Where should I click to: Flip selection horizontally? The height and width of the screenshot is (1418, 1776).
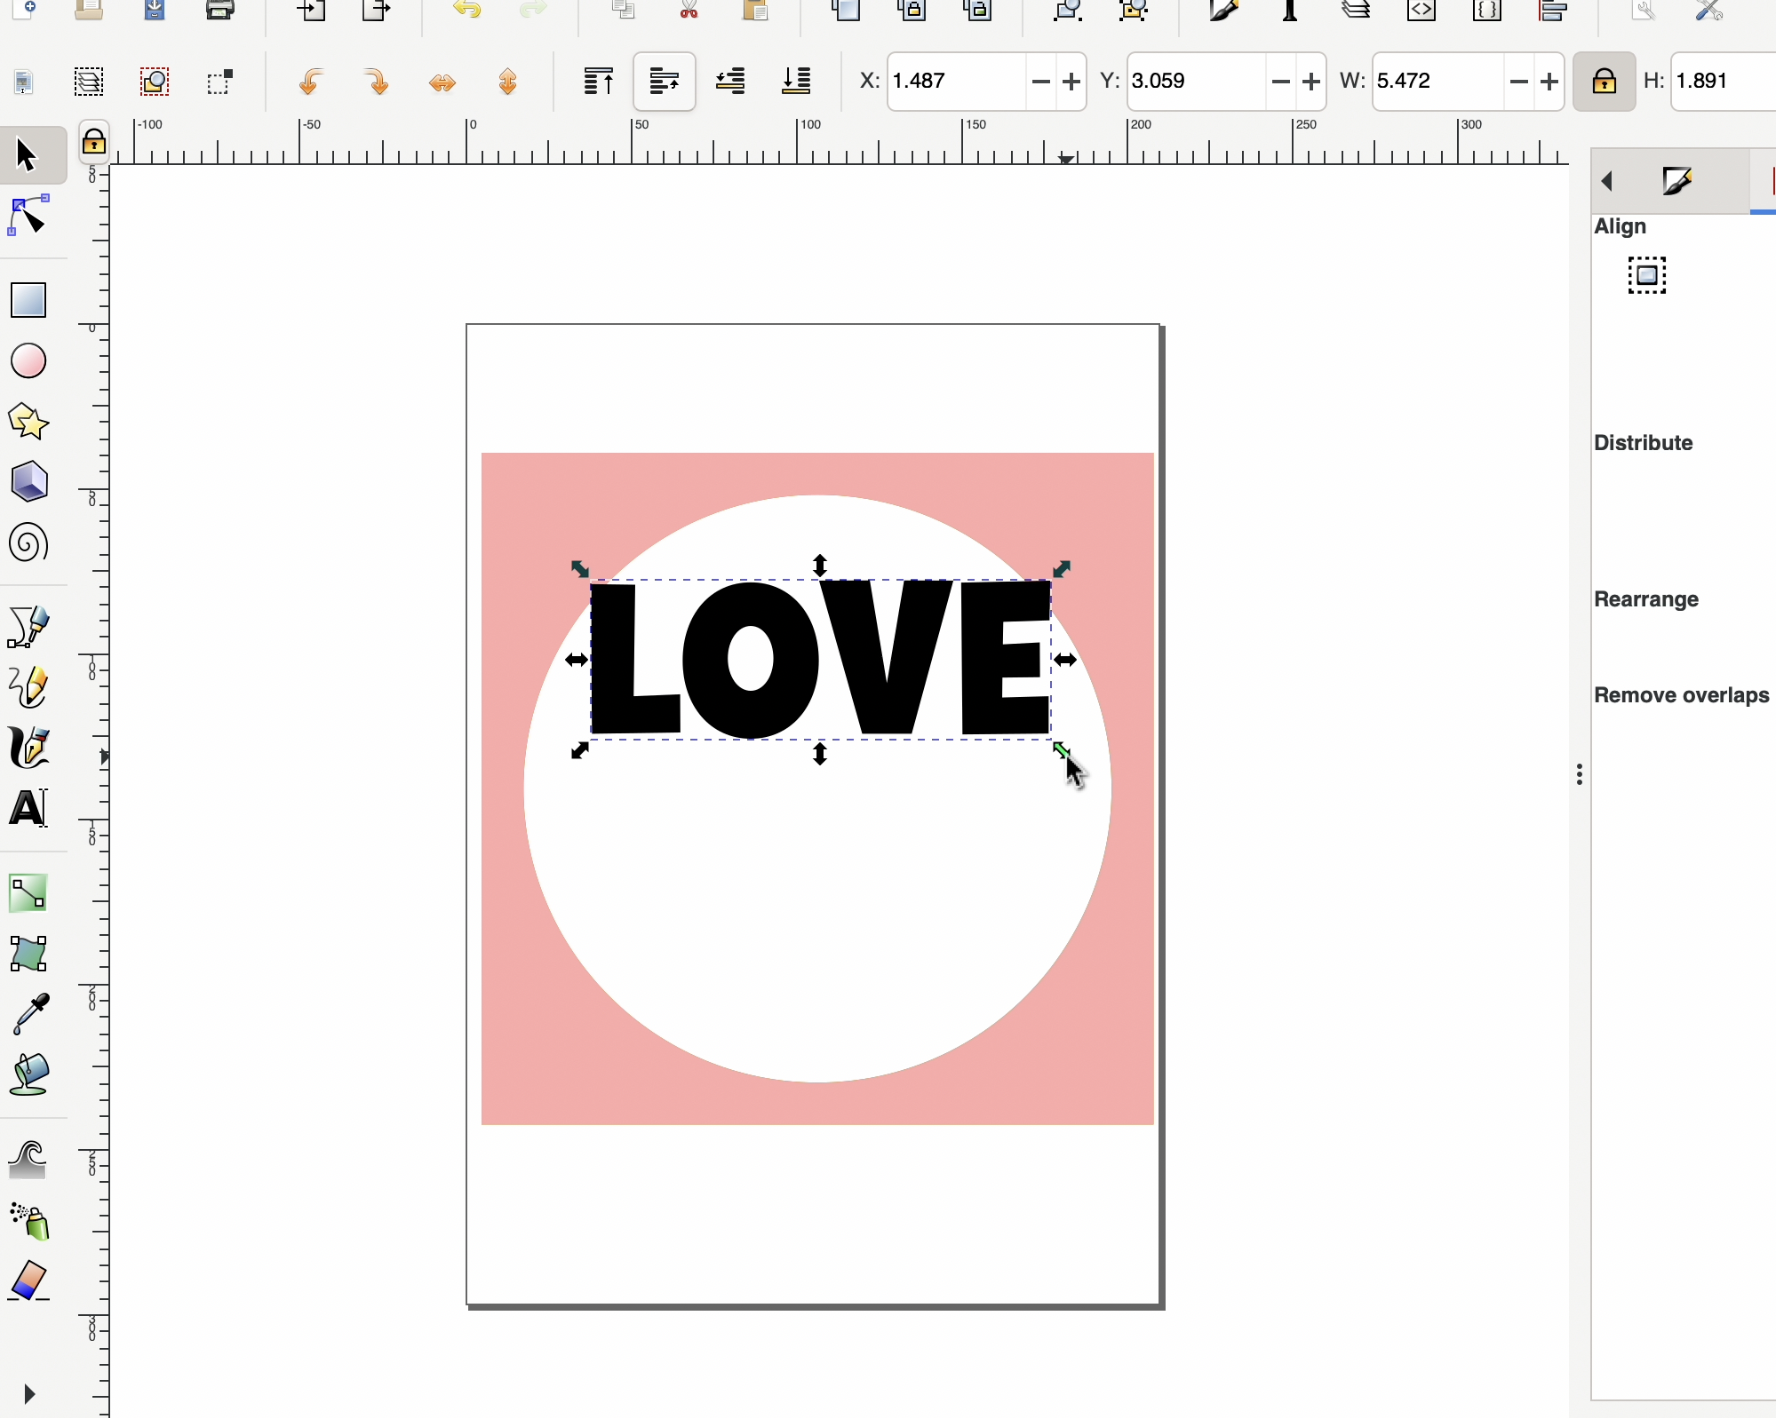click(x=442, y=81)
